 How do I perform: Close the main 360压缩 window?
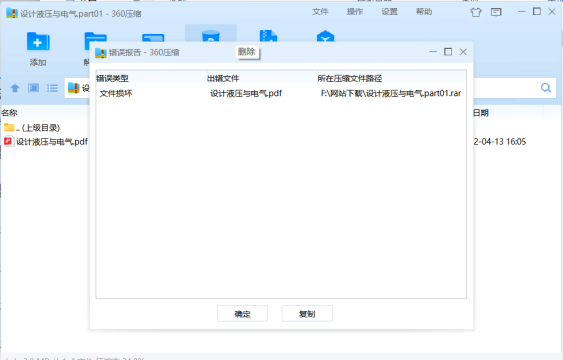(x=552, y=12)
